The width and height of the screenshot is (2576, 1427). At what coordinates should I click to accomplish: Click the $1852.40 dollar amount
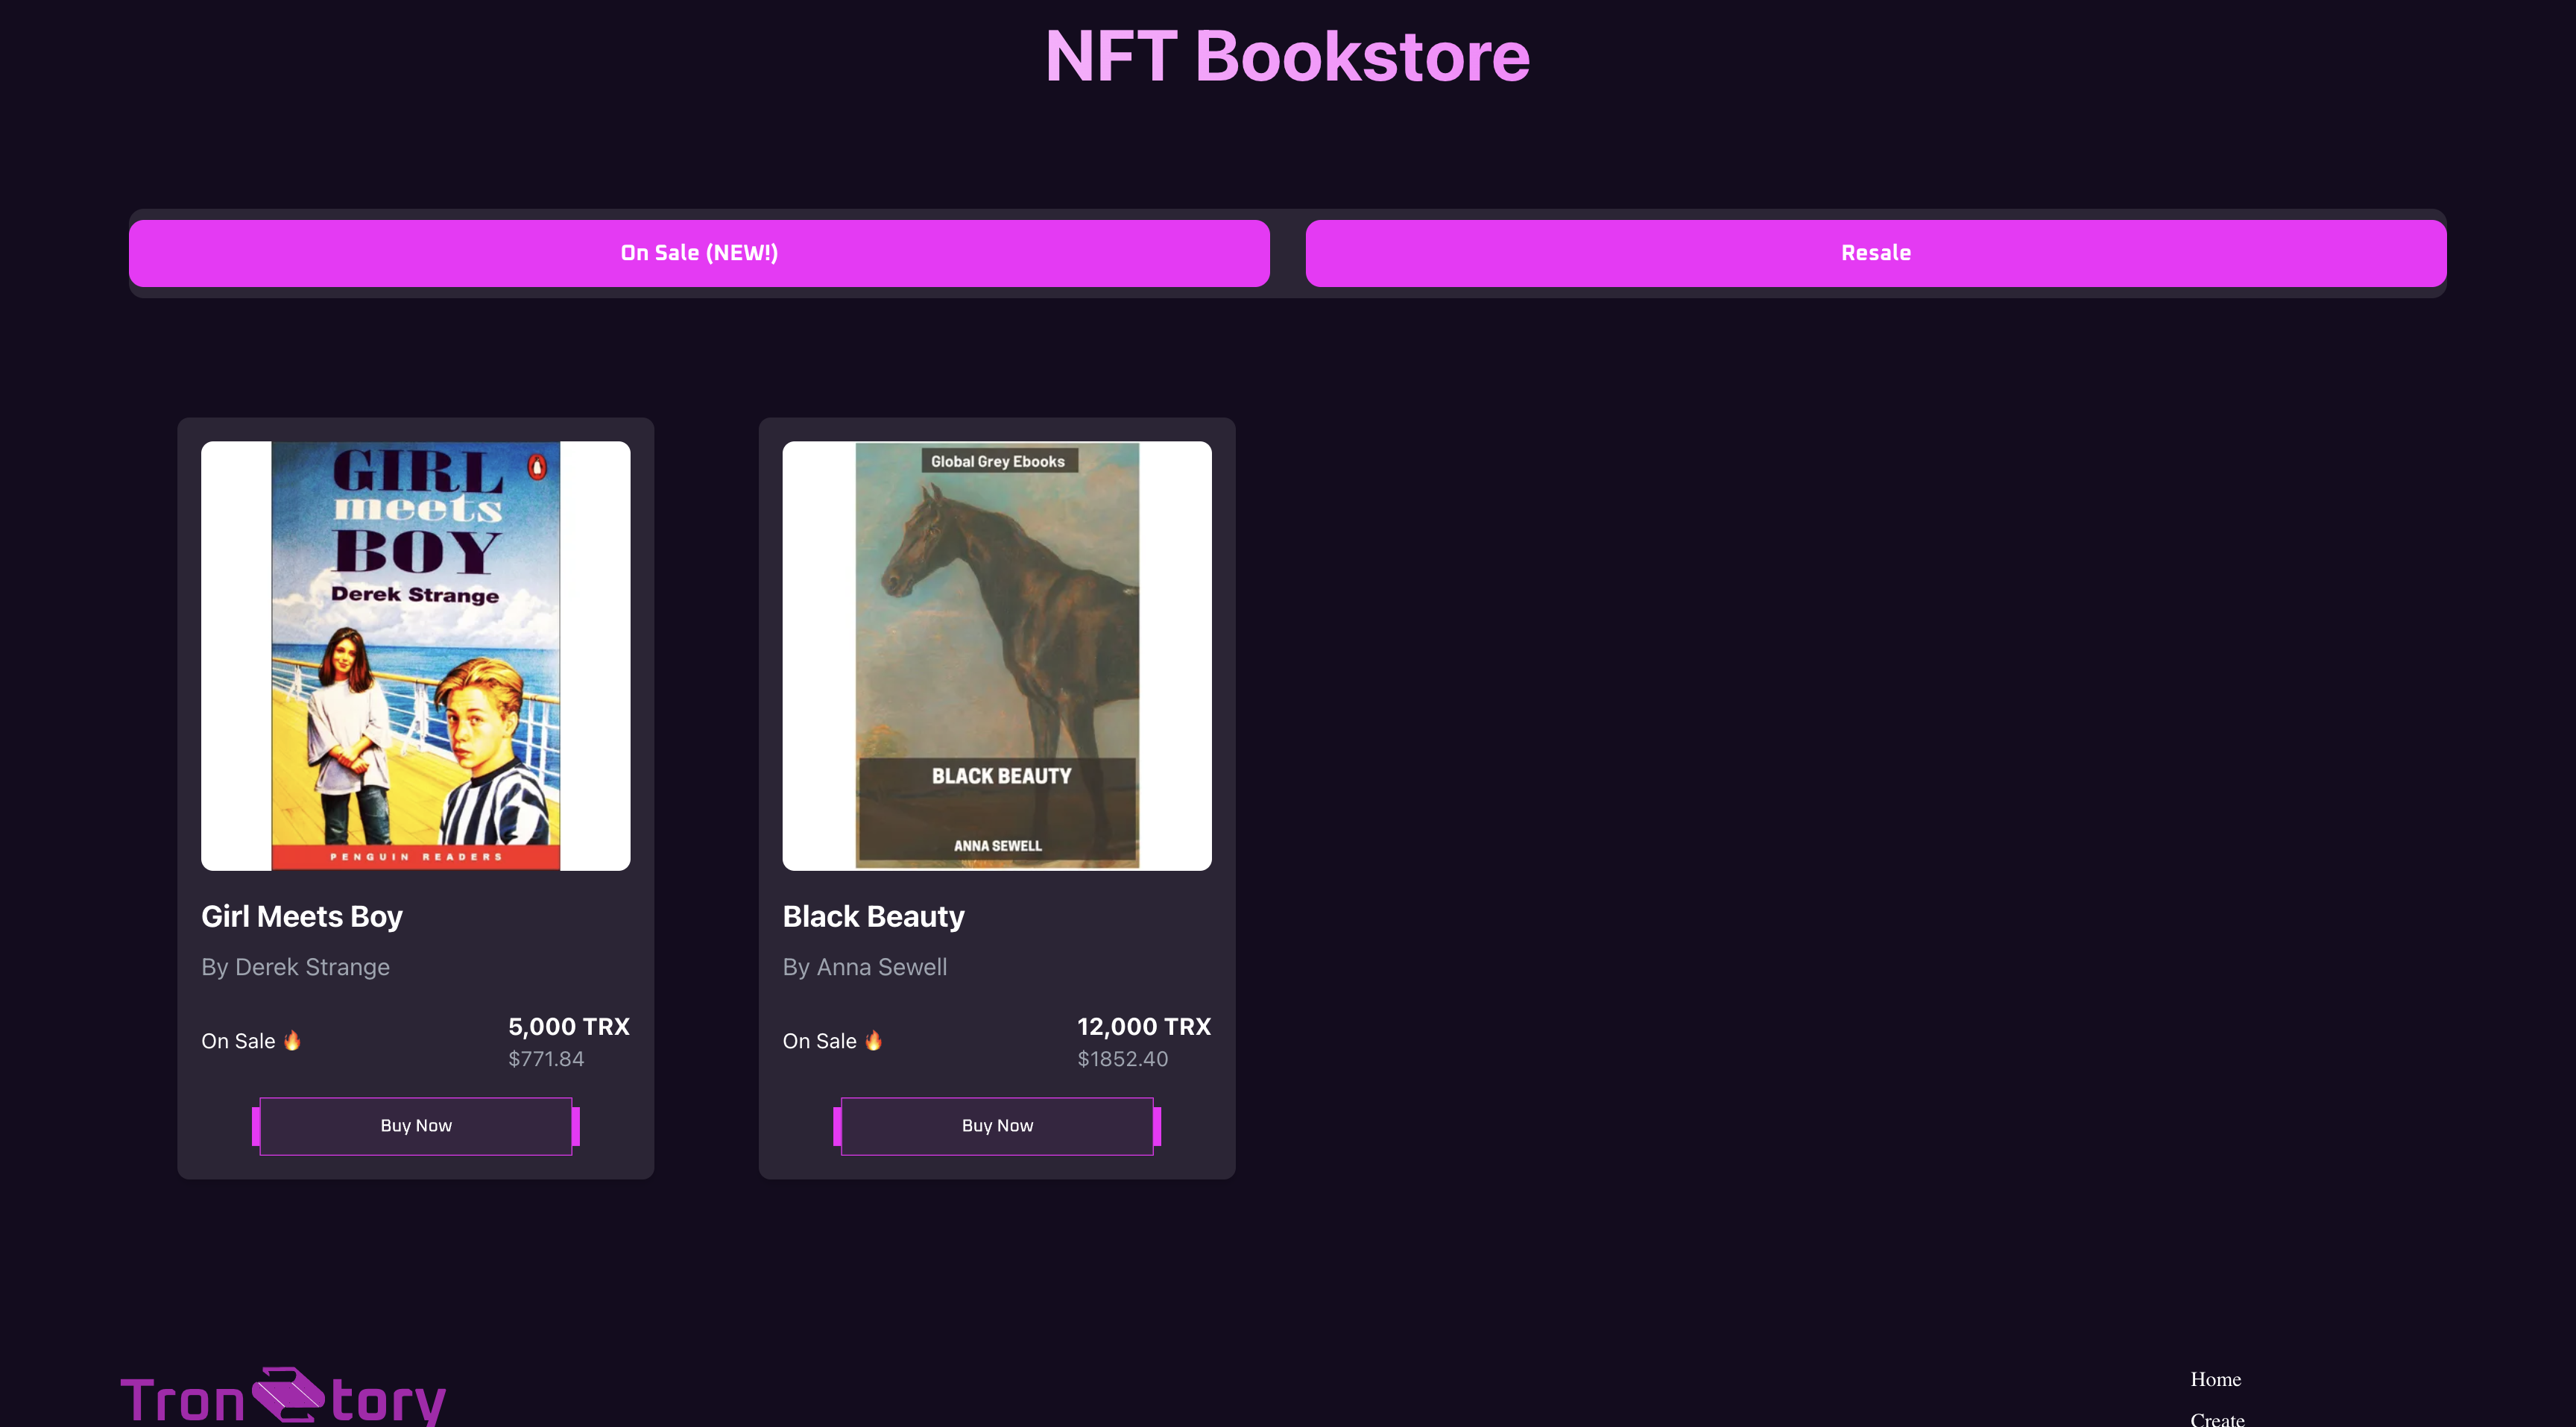click(1122, 1059)
